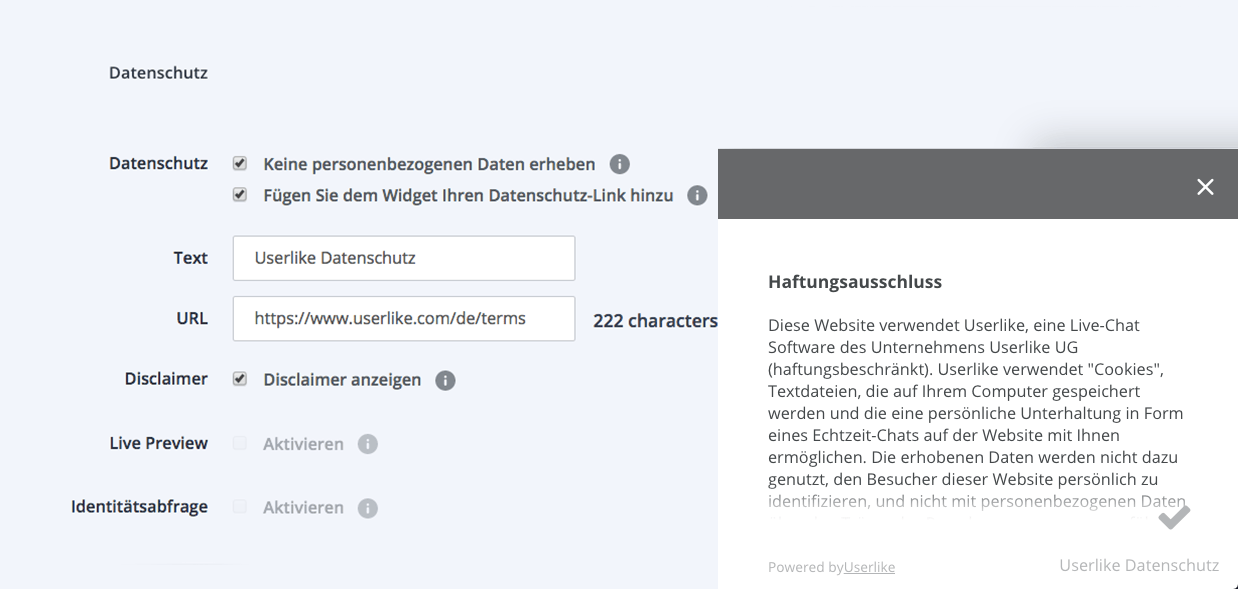Enable Aktivieren for Live Preview
This screenshot has width=1238, height=589.
pos(239,443)
